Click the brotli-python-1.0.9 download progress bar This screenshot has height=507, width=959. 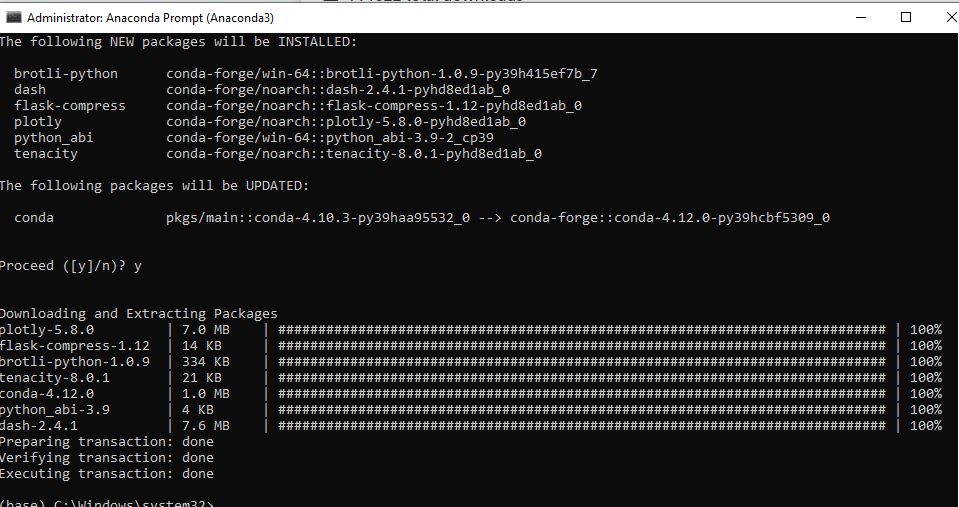point(582,361)
